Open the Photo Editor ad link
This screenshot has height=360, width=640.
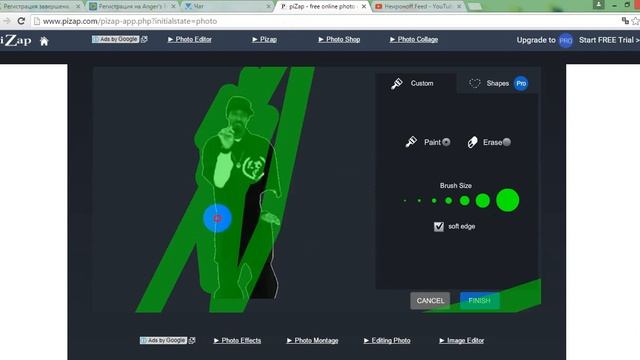190,40
